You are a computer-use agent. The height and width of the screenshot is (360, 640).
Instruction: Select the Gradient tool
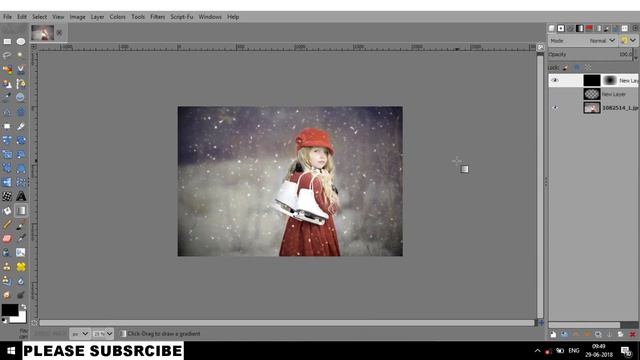point(21,211)
